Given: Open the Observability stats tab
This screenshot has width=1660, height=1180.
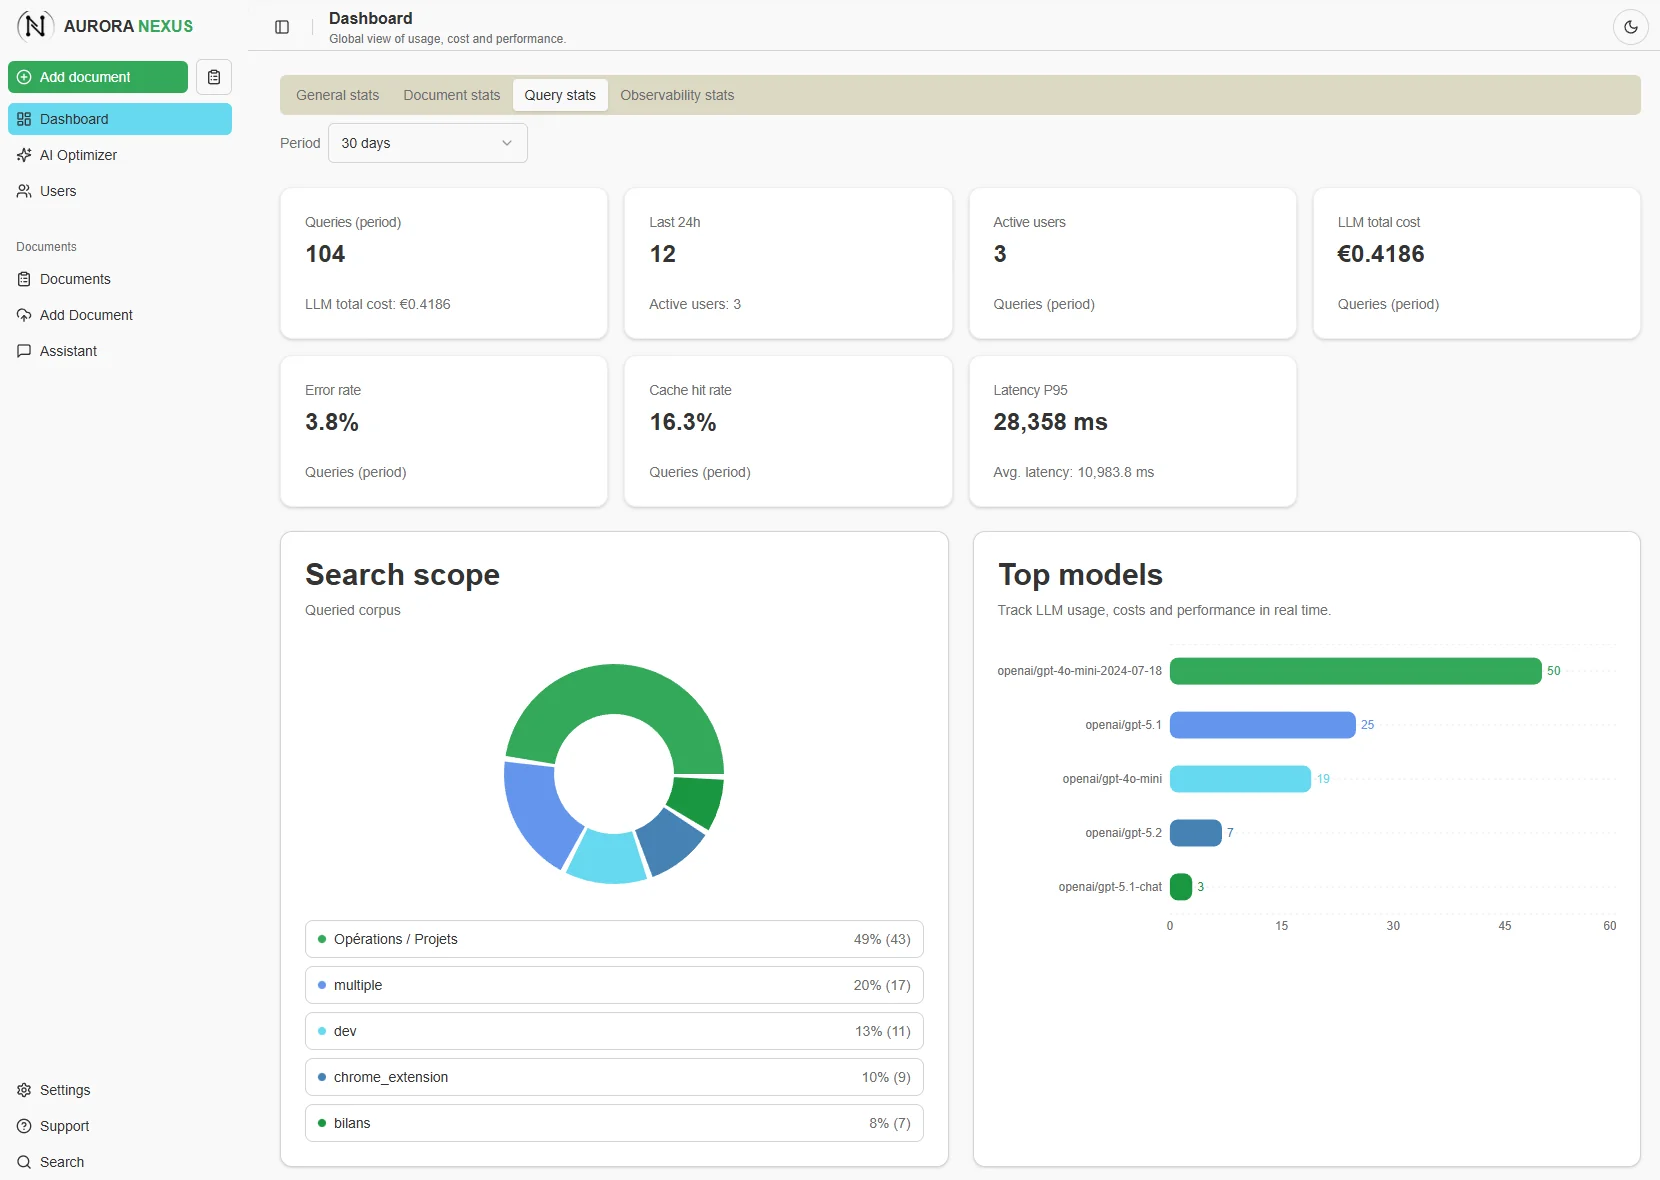Looking at the screenshot, I should (x=676, y=95).
